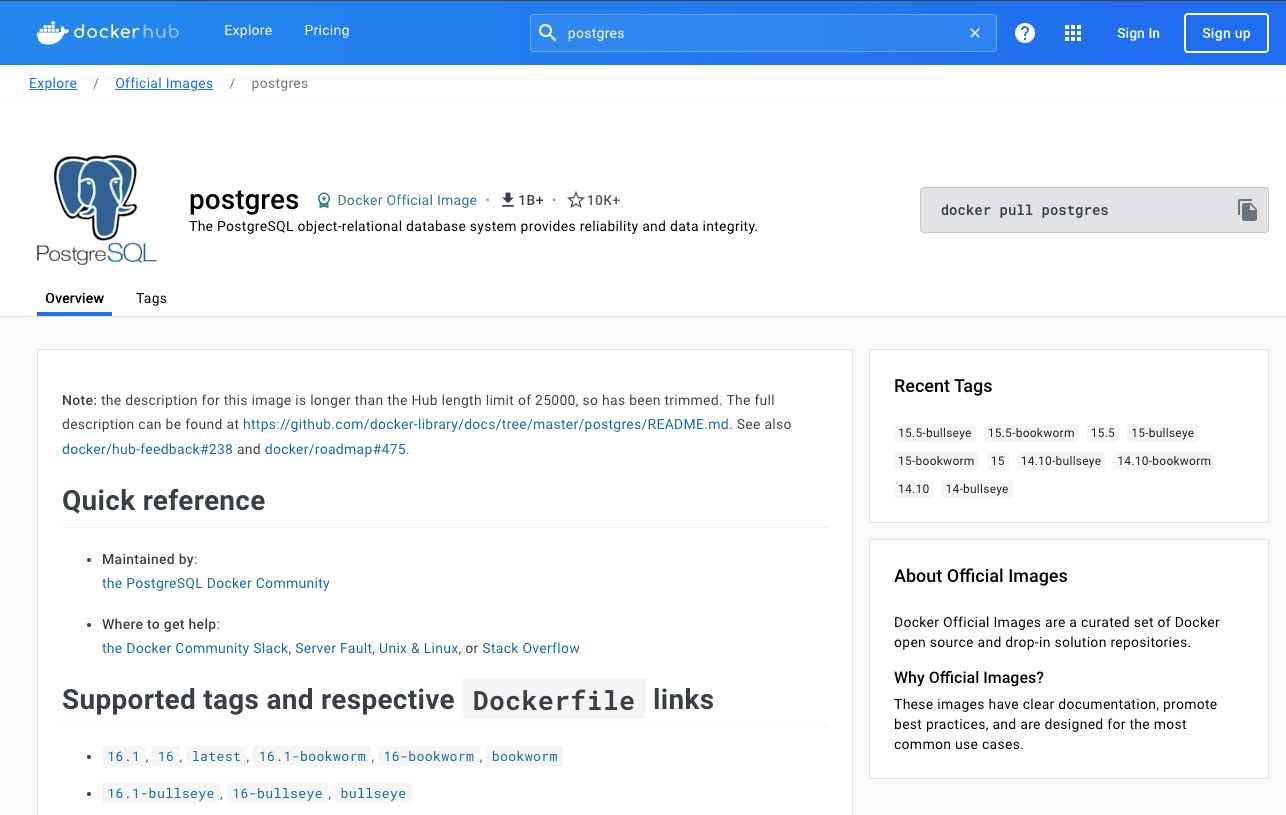The height and width of the screenshot is (815, 1286).
Task: Select the 14.10-bullseye recent tag
Action: click(x=1061, y=461)
